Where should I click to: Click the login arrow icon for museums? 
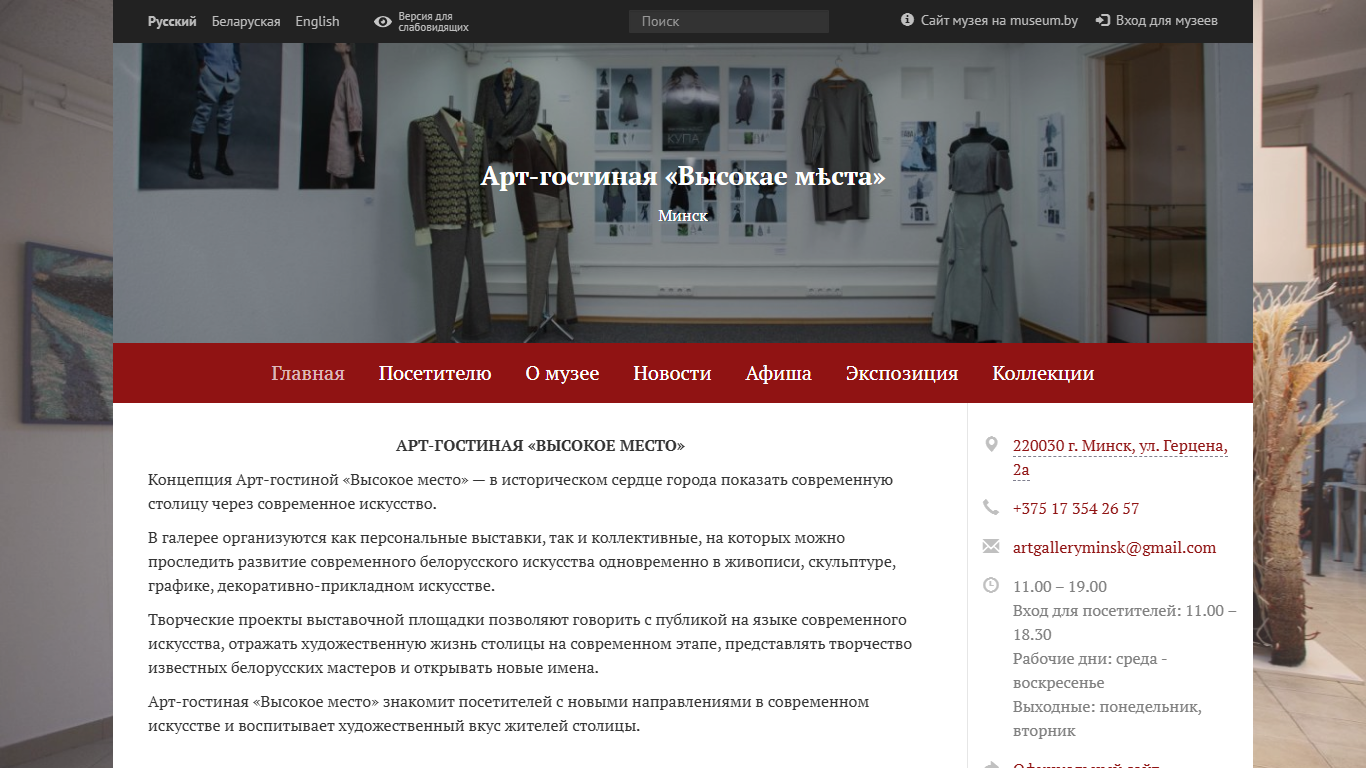click(x=1103, y=20)
